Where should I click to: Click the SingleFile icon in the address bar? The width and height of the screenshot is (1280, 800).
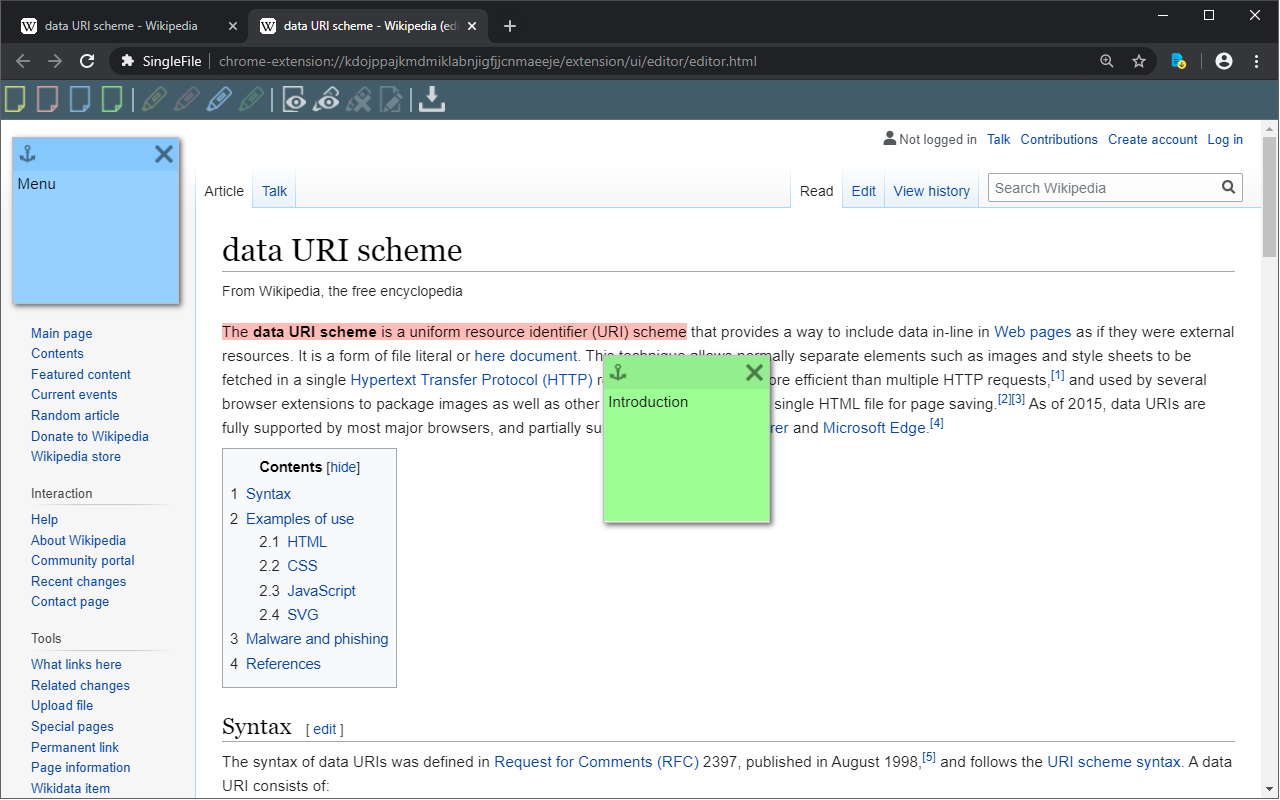[x=127, y=60]
